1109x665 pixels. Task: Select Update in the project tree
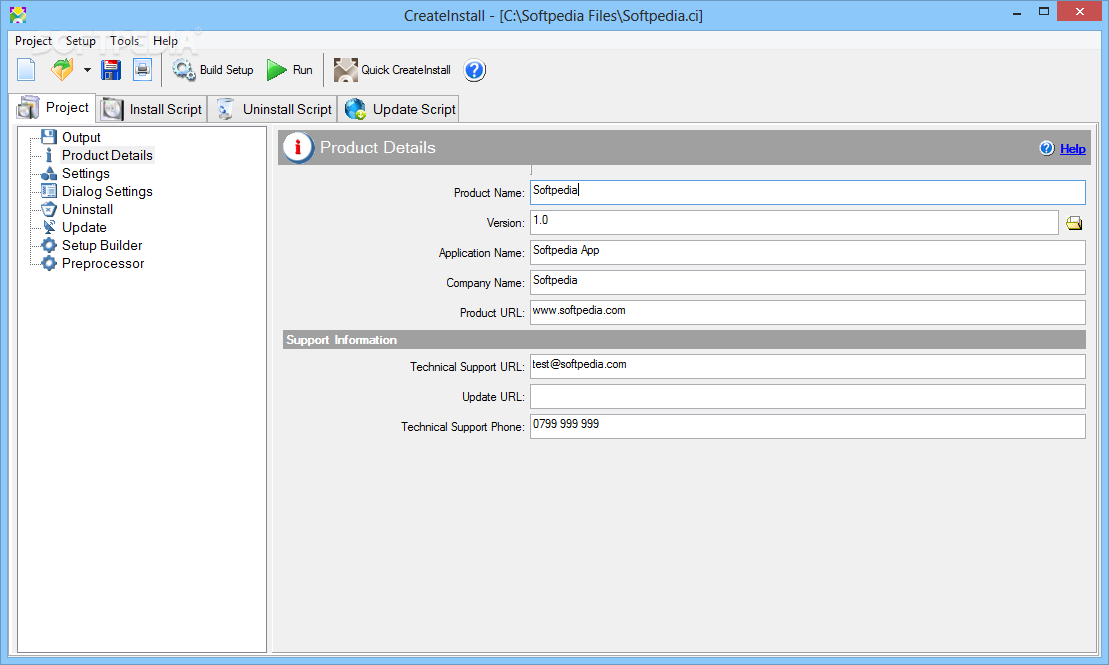tap(84, 228)
